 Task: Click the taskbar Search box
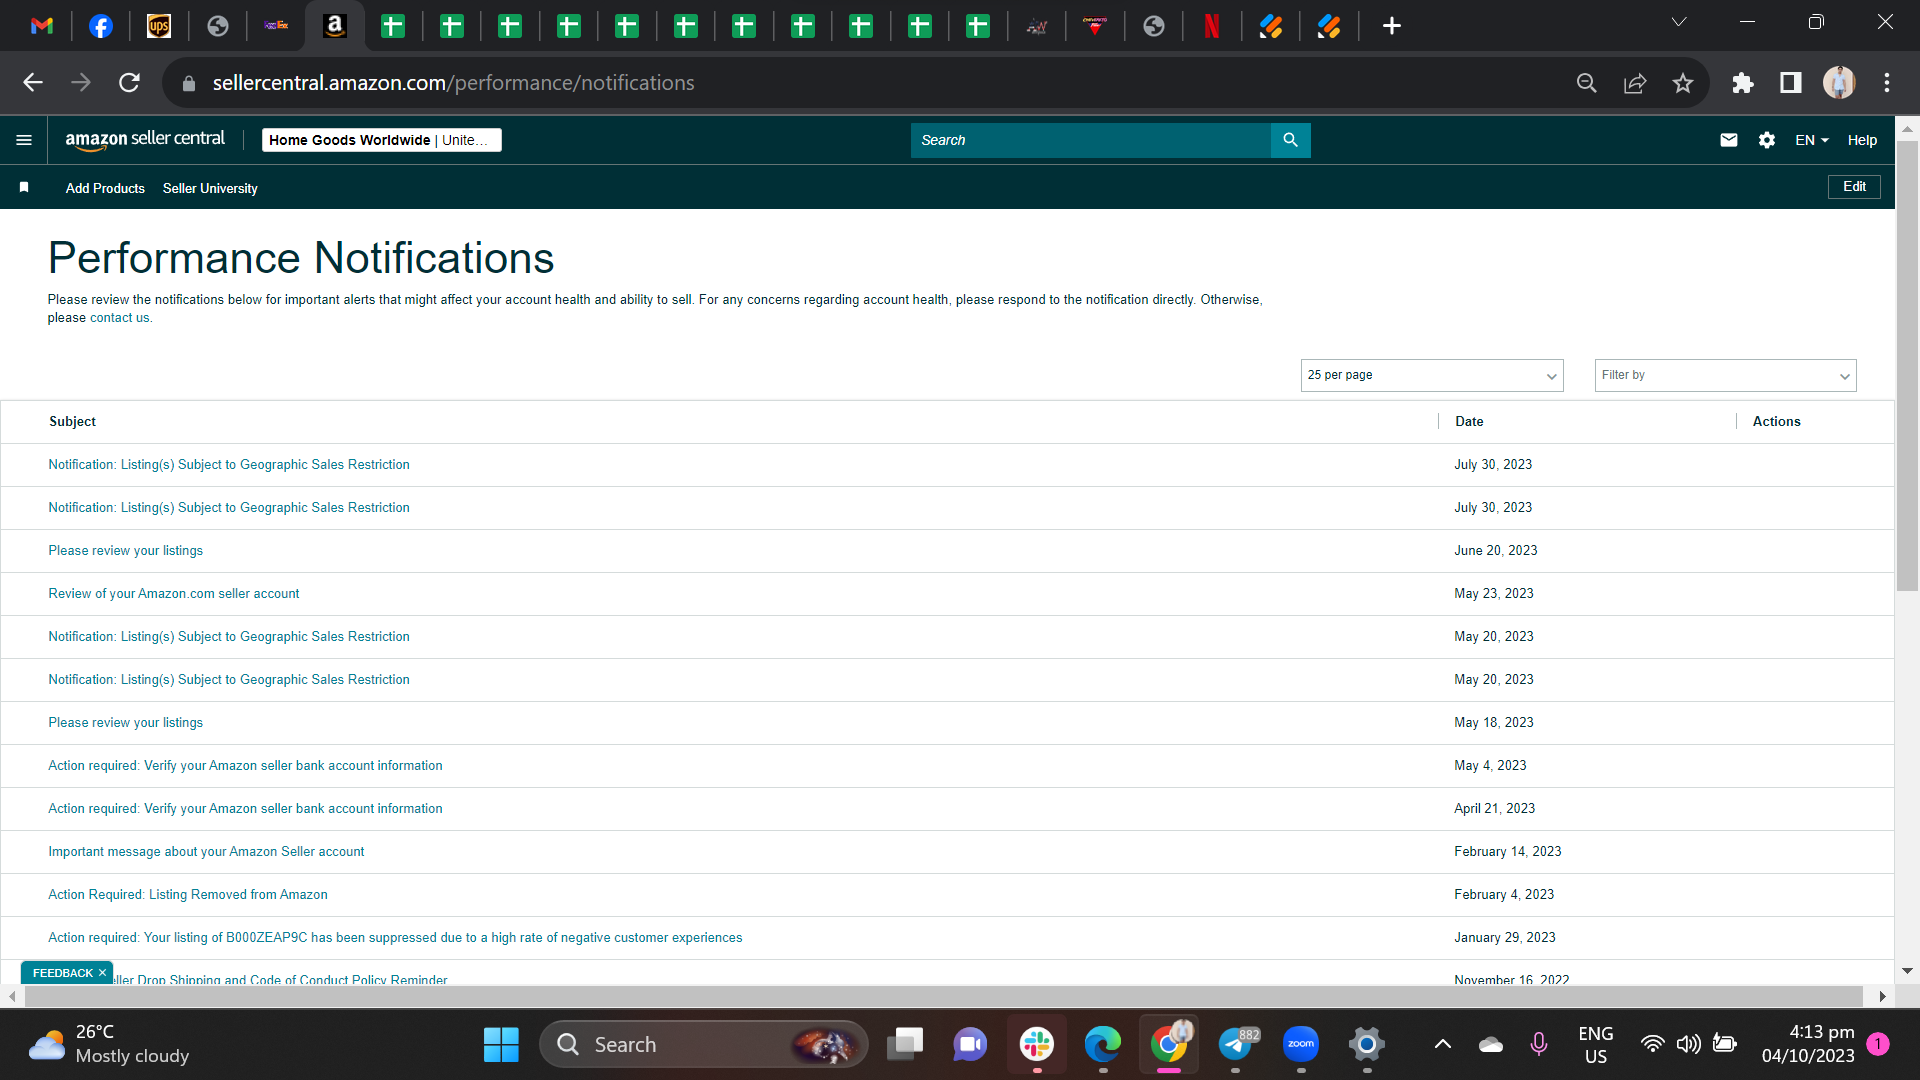[x=704, y=1045]
